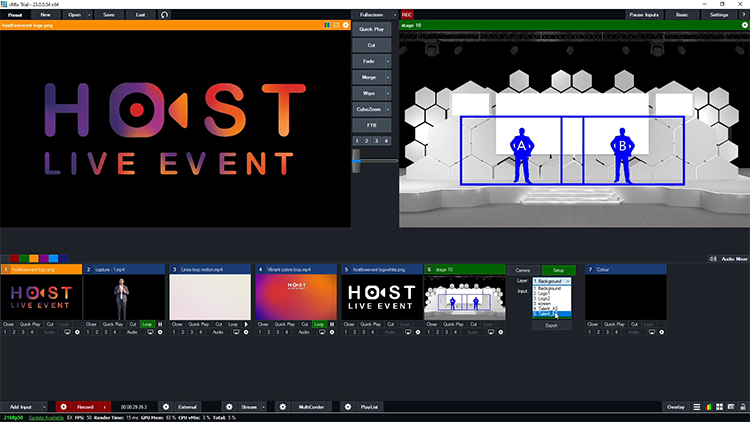Open MultiCorder settings gear icon
The width and height of the screenshot is (750, 422).
pyautogui.click(x=282, y=408)
